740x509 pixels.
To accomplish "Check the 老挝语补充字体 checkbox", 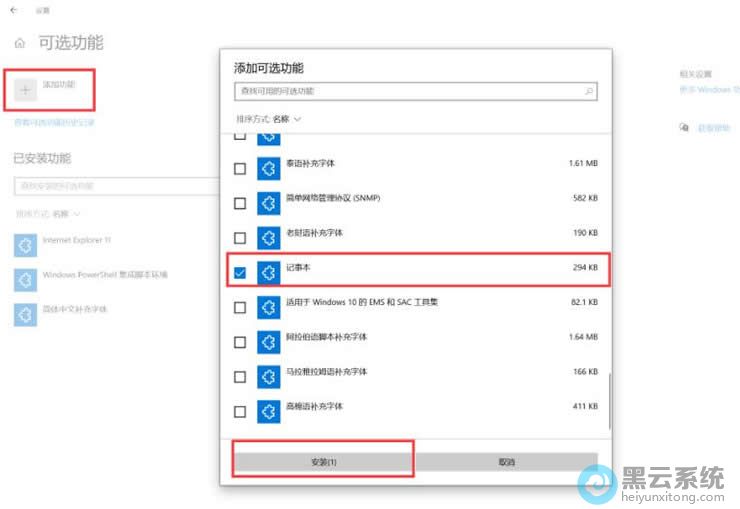I will [239, 238].
